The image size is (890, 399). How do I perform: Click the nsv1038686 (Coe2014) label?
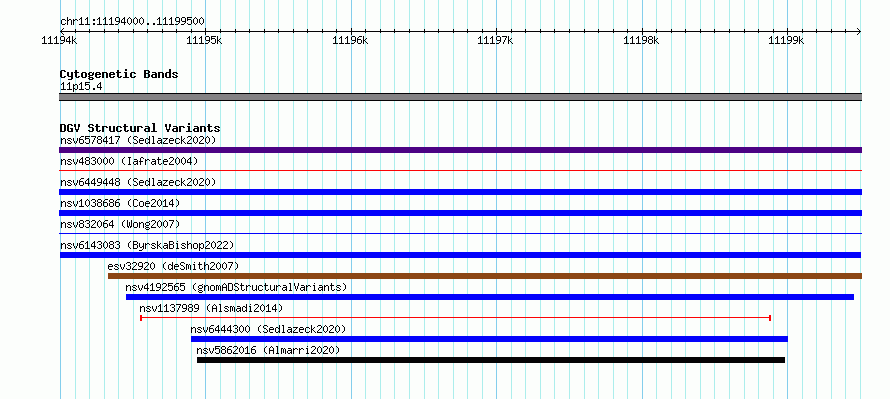click(120, 203)
